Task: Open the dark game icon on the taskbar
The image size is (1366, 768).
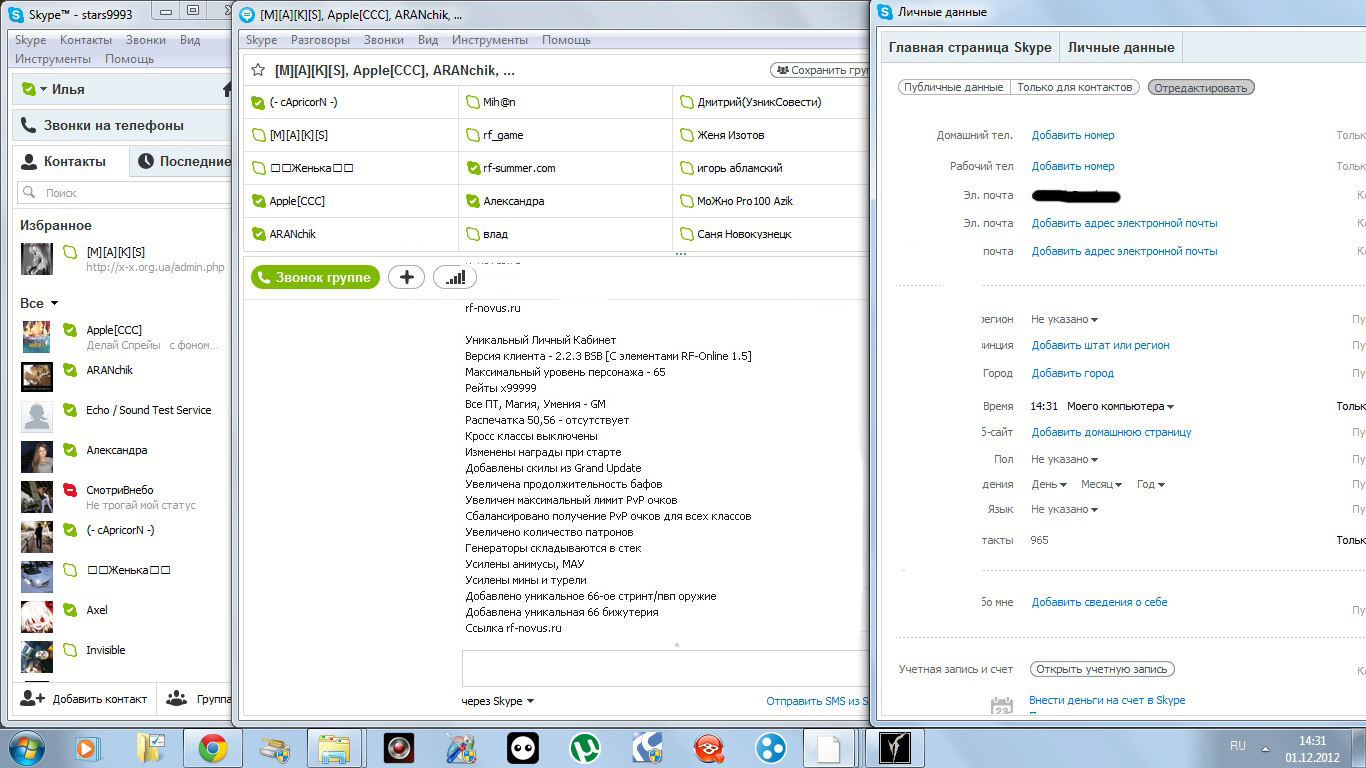Action: tap(894, 748)
